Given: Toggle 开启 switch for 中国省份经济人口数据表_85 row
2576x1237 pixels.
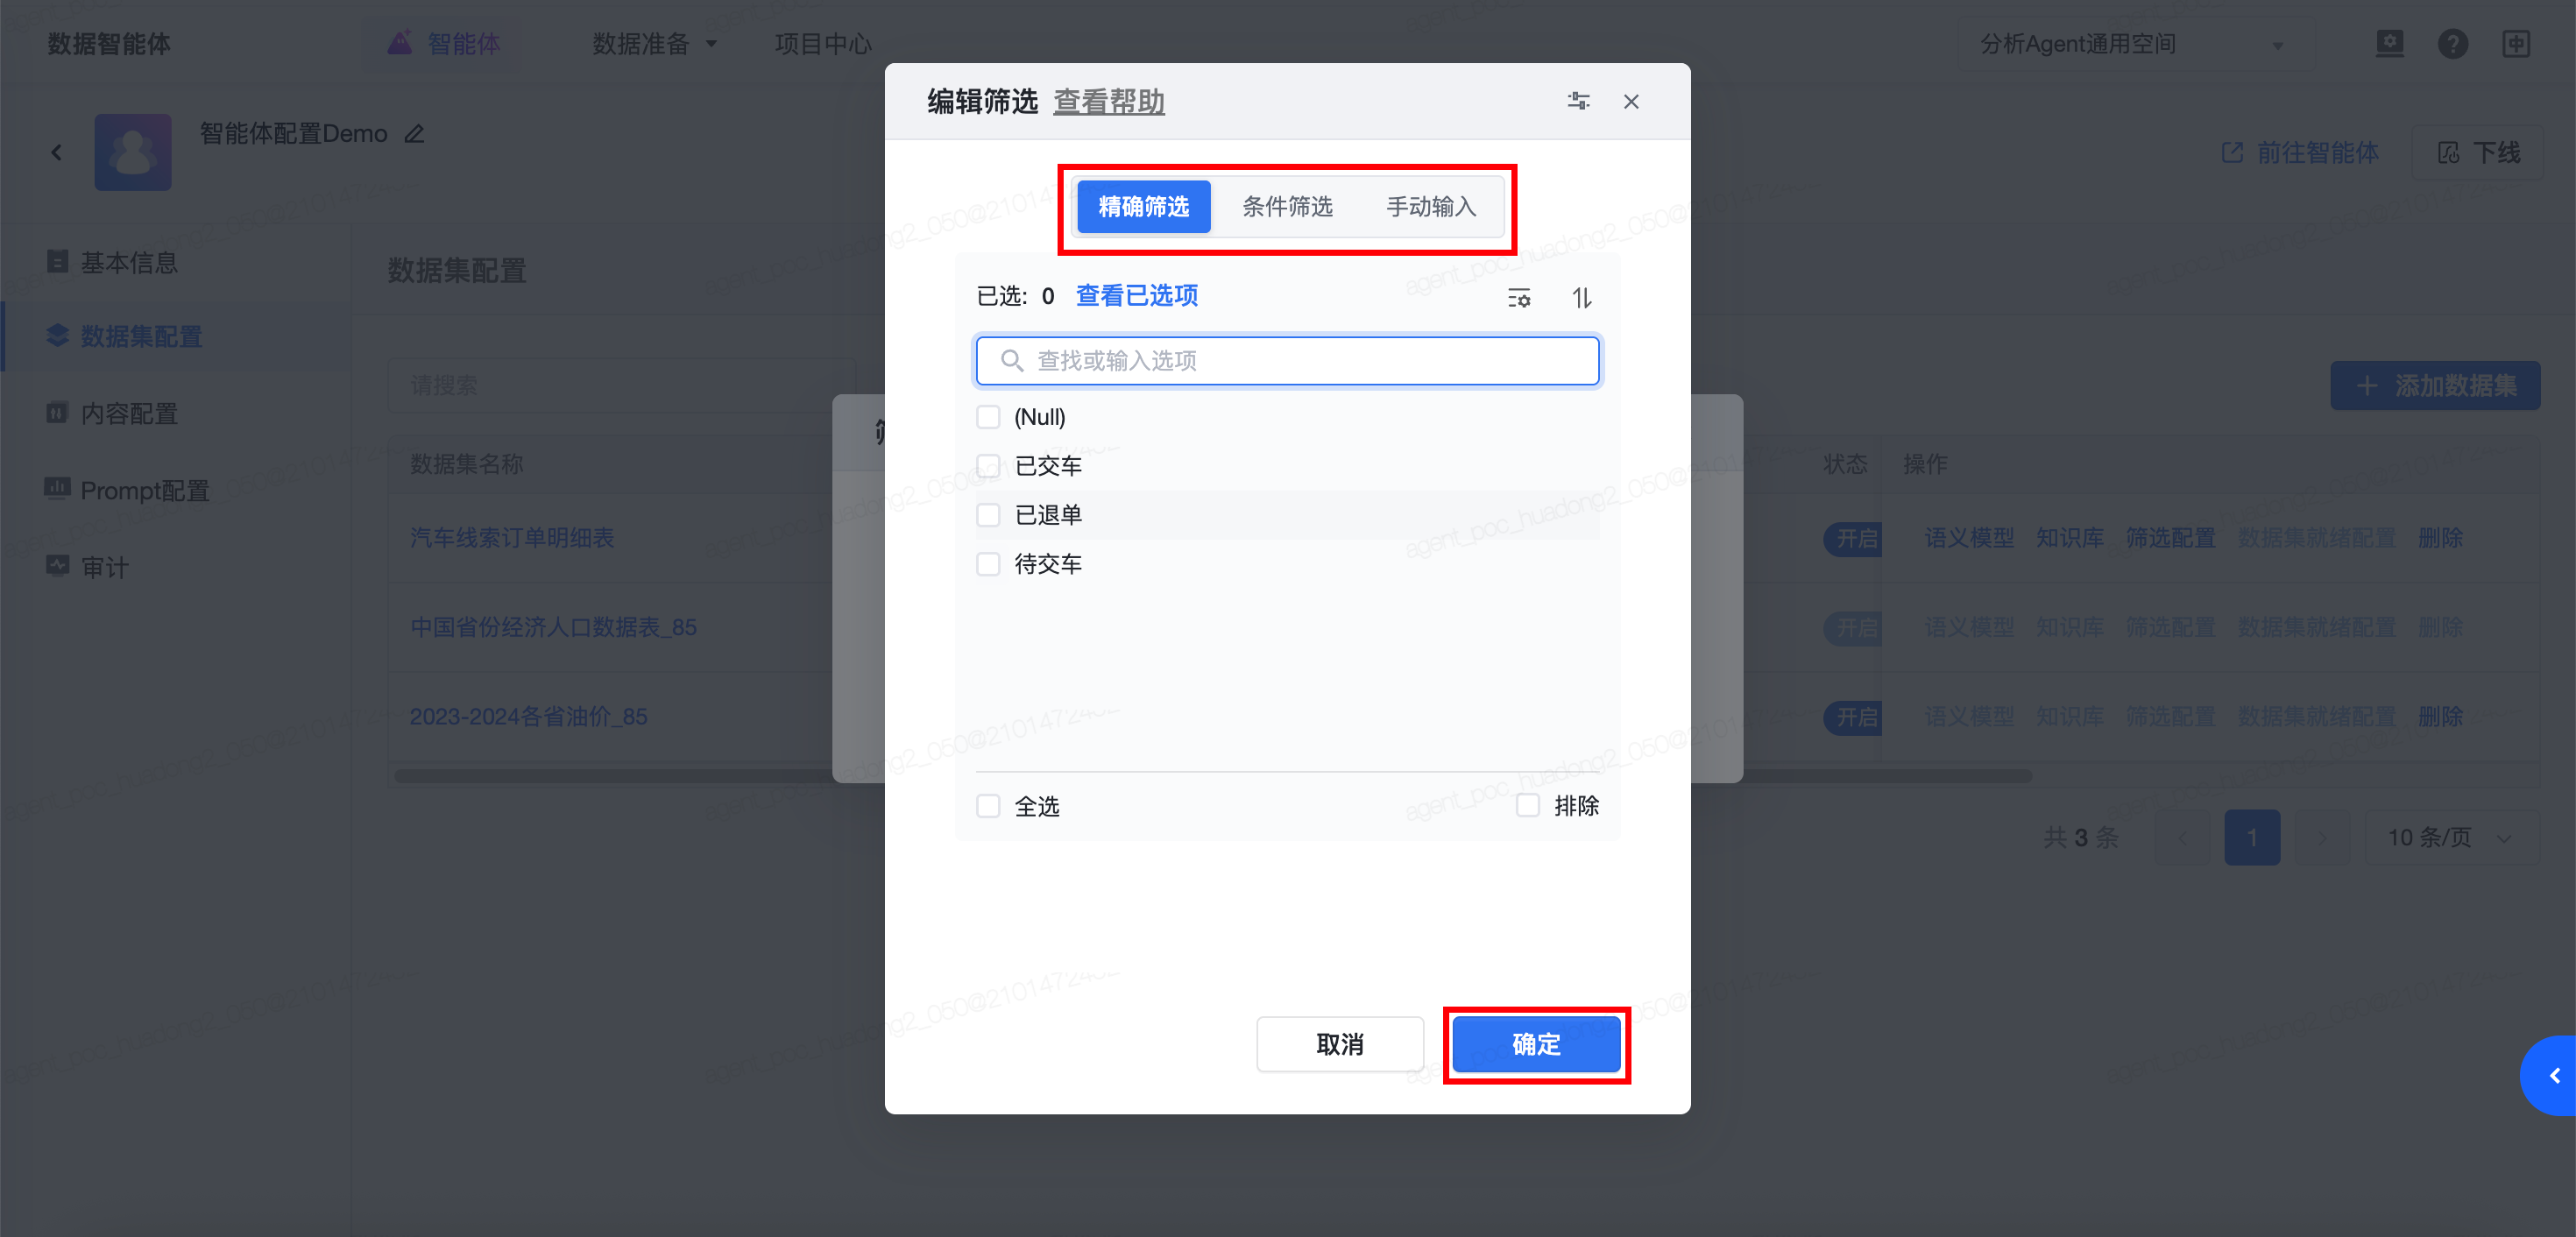Looking at the screenshot, I should (x=1854, y=627).
